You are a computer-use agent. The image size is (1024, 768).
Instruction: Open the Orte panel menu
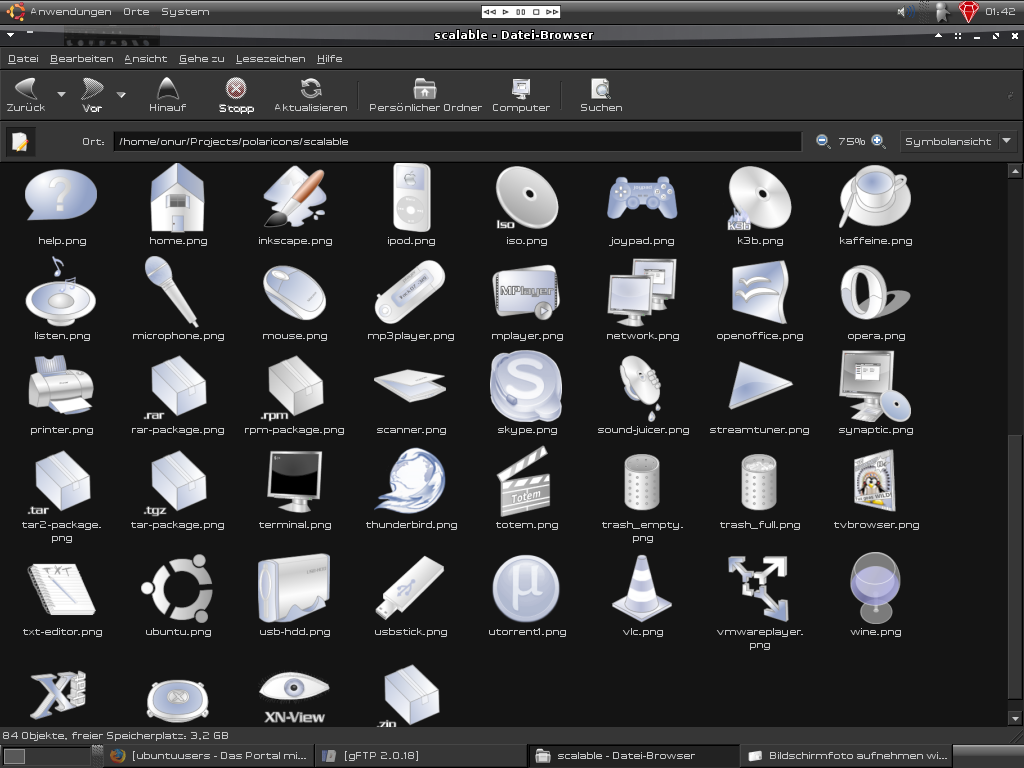click(136, 12)
